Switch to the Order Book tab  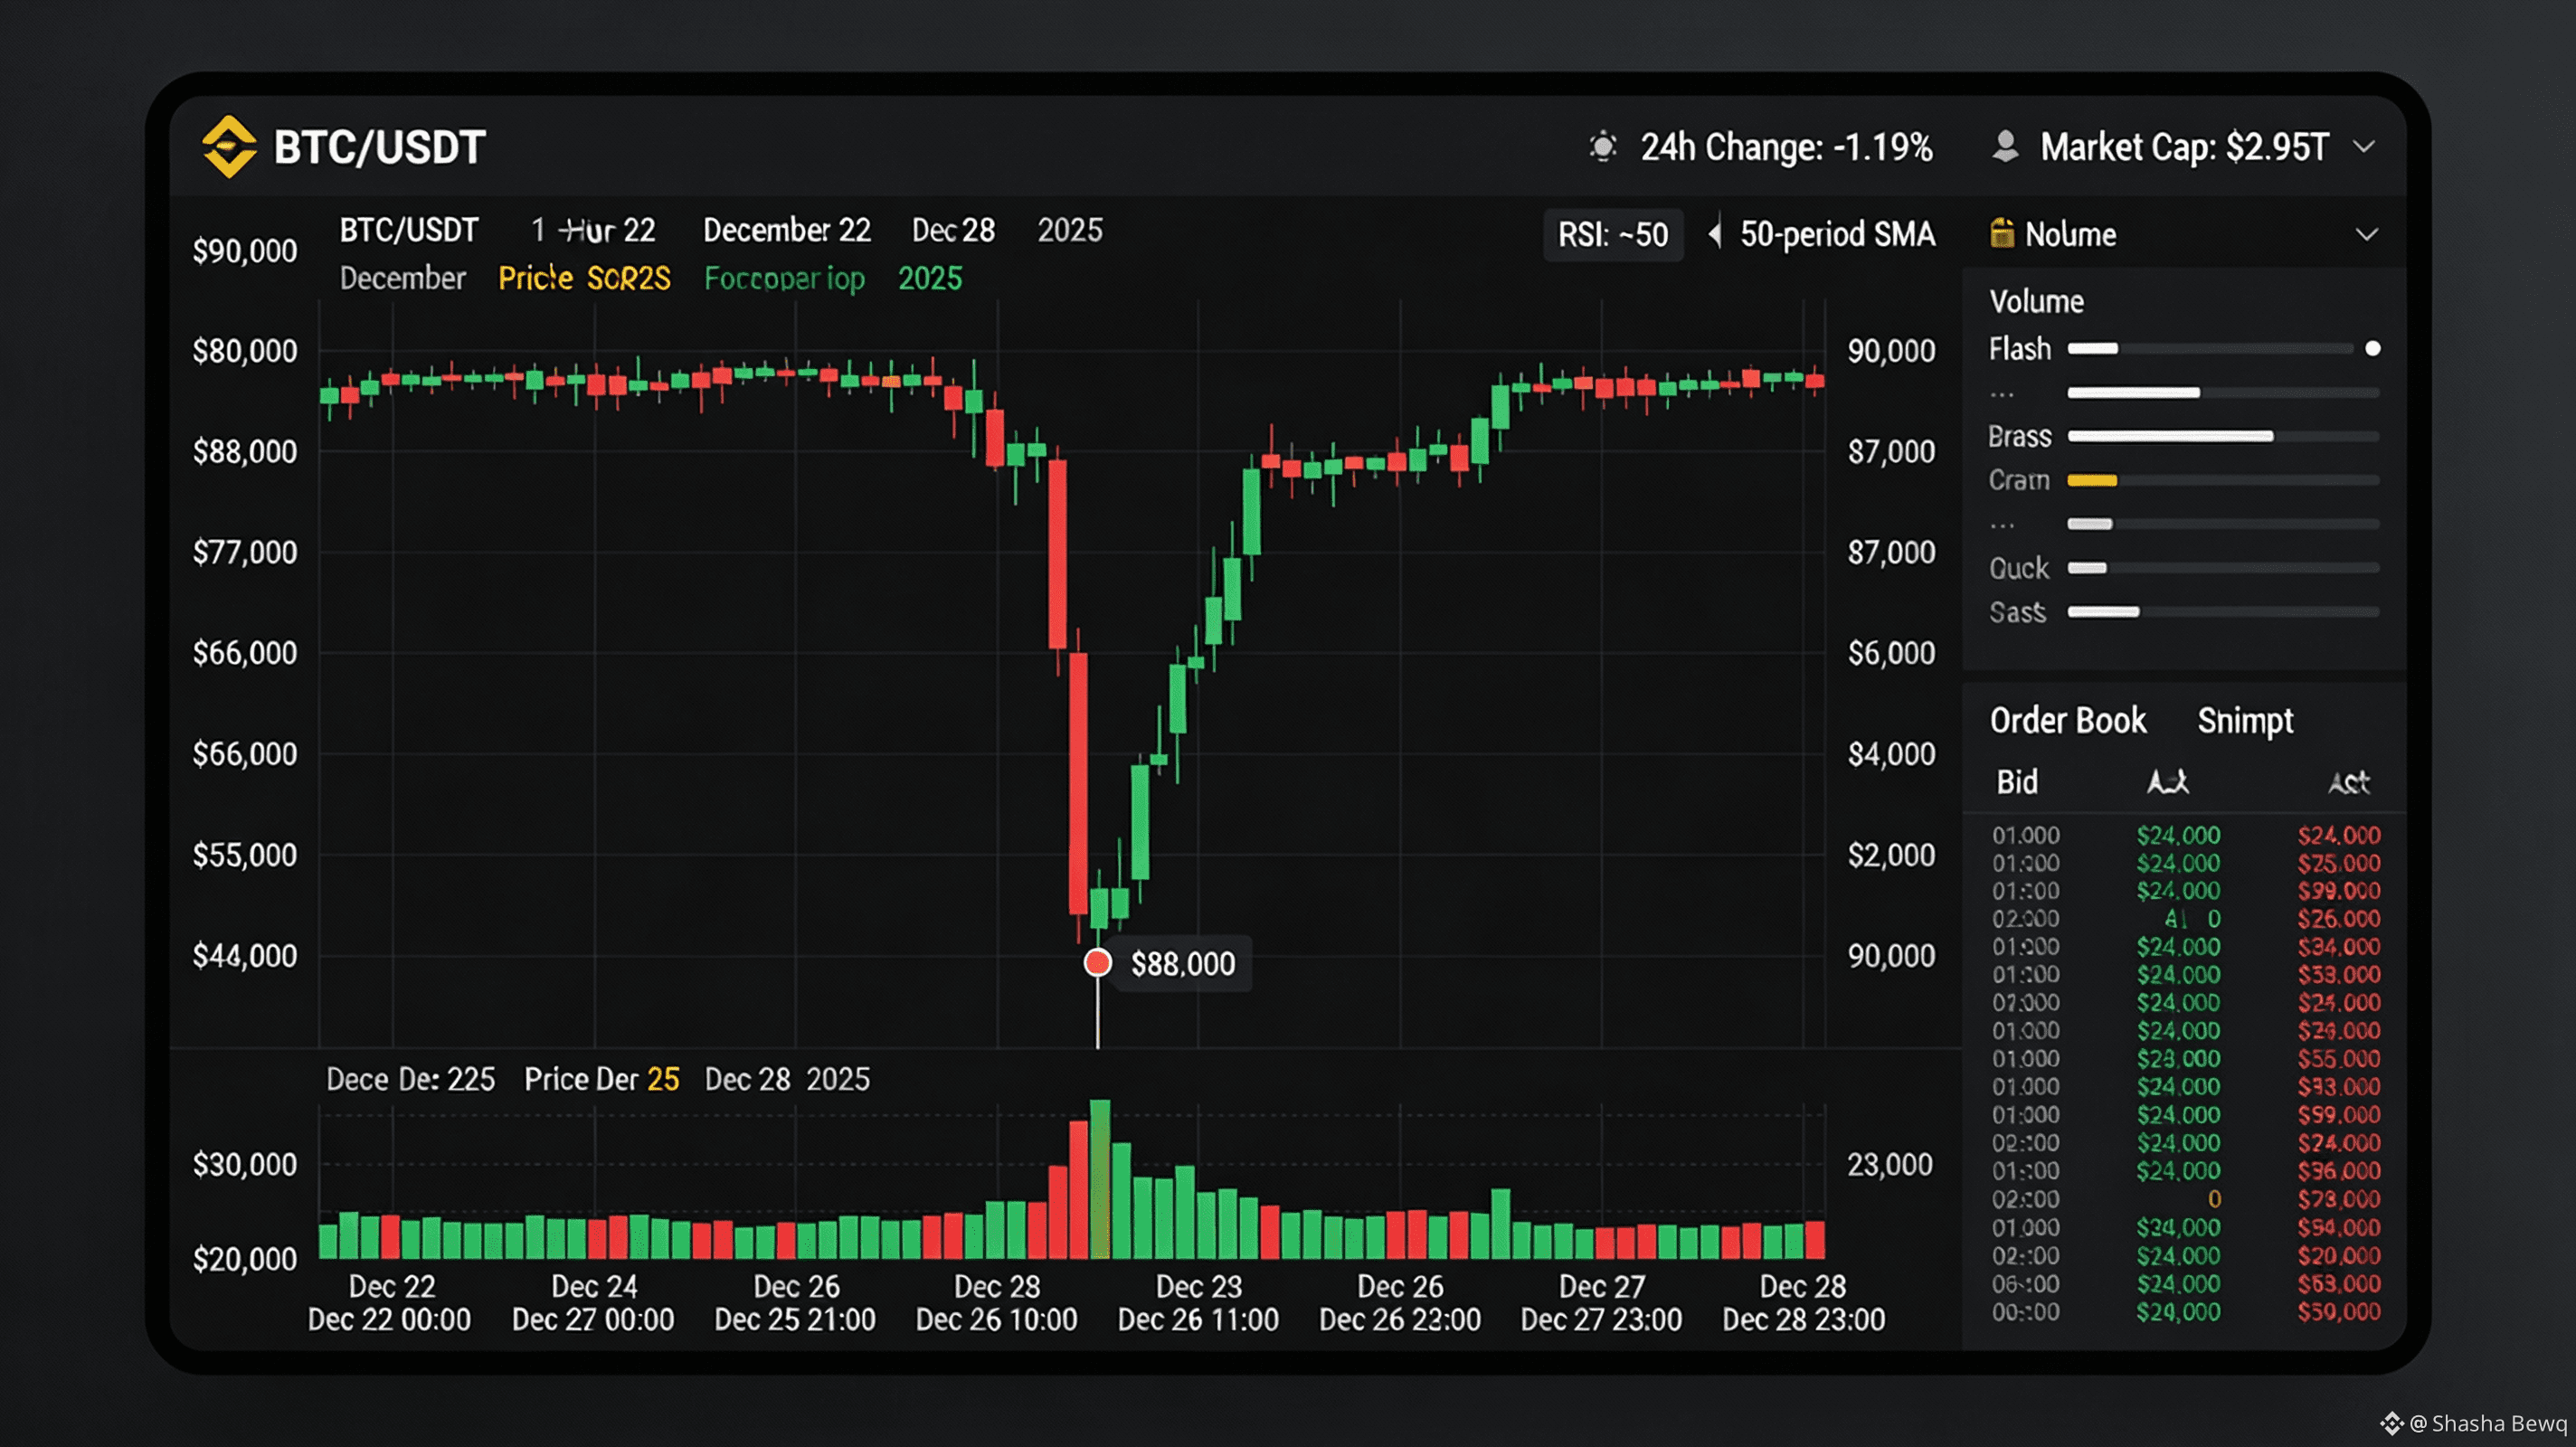coord(2067,720)
